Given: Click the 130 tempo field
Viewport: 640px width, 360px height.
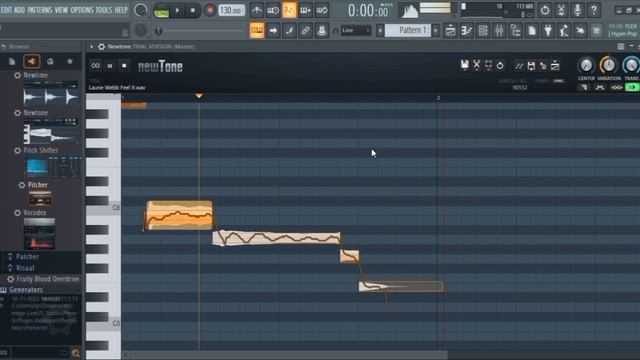Looking at the screenshot, I should click(231, 10).
